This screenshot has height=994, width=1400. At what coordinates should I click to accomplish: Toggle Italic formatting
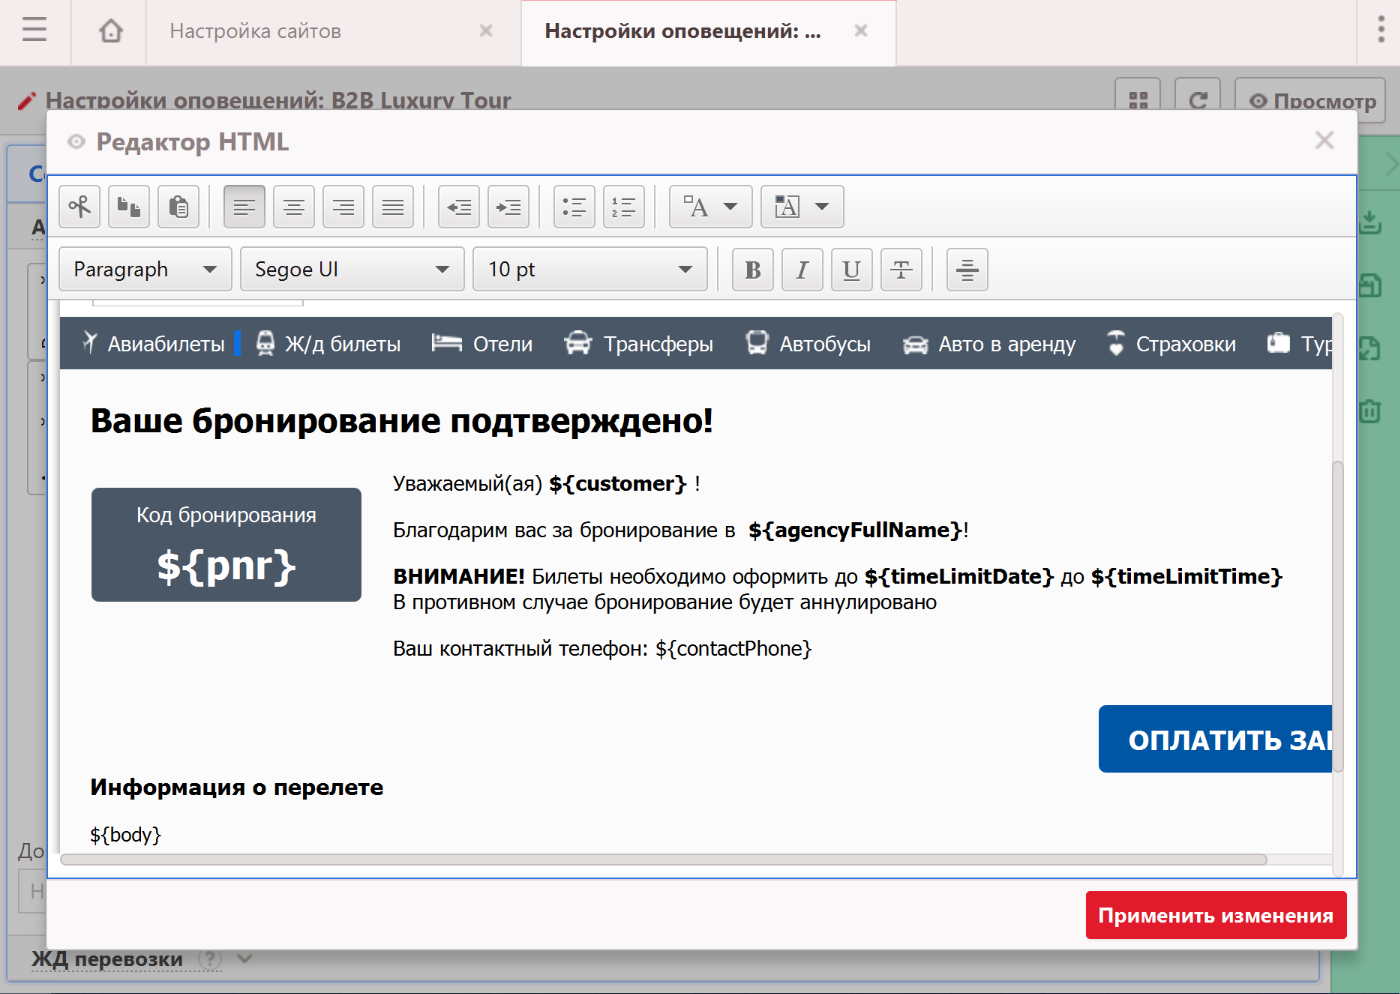(x=802, y=270)
